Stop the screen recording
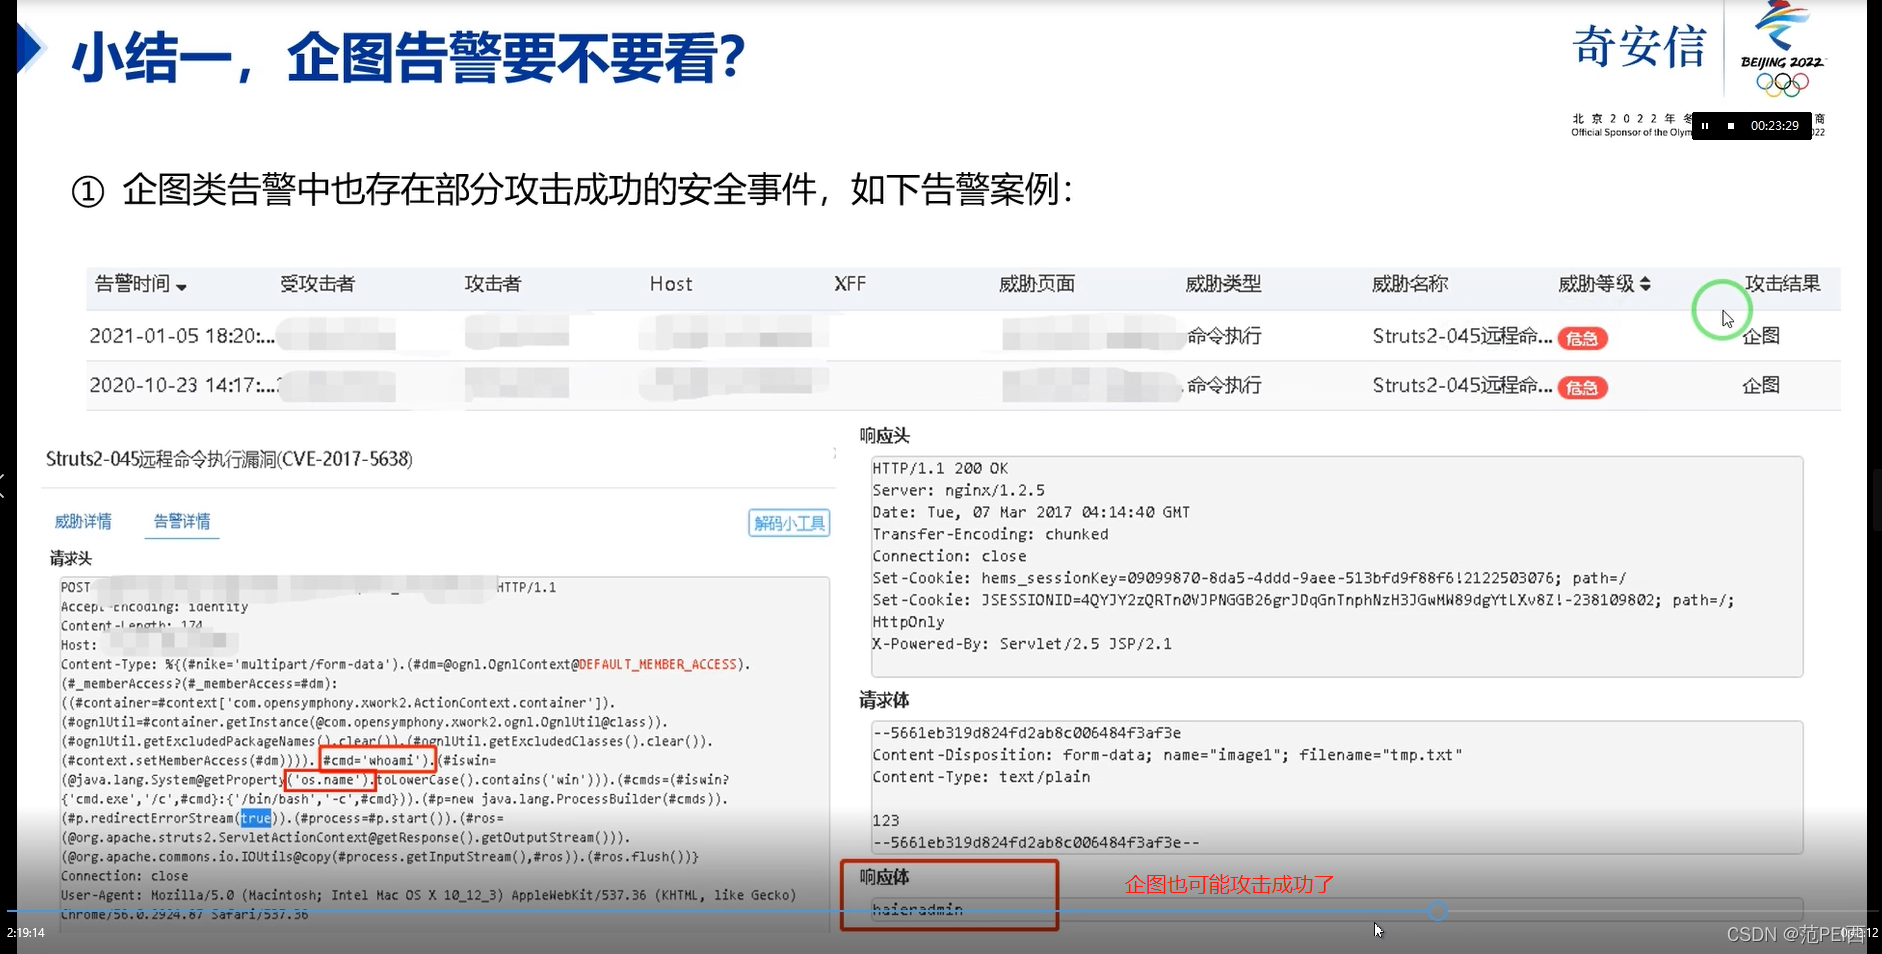The width and height of the screenshot is (1882, 954). pos(1731,126)
